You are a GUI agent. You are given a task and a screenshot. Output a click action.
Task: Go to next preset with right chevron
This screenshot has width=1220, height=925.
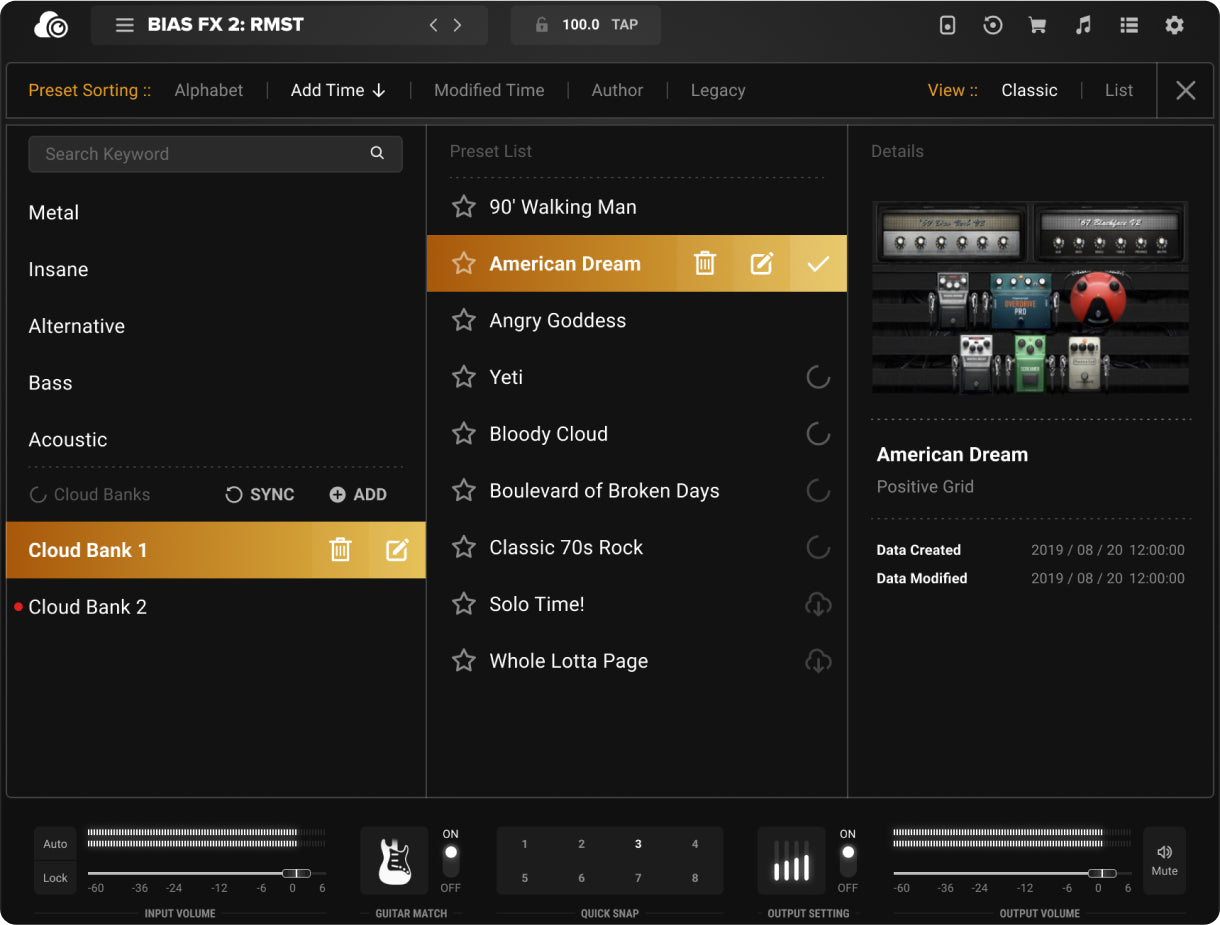pyautogui.click(x=458, y=25)
